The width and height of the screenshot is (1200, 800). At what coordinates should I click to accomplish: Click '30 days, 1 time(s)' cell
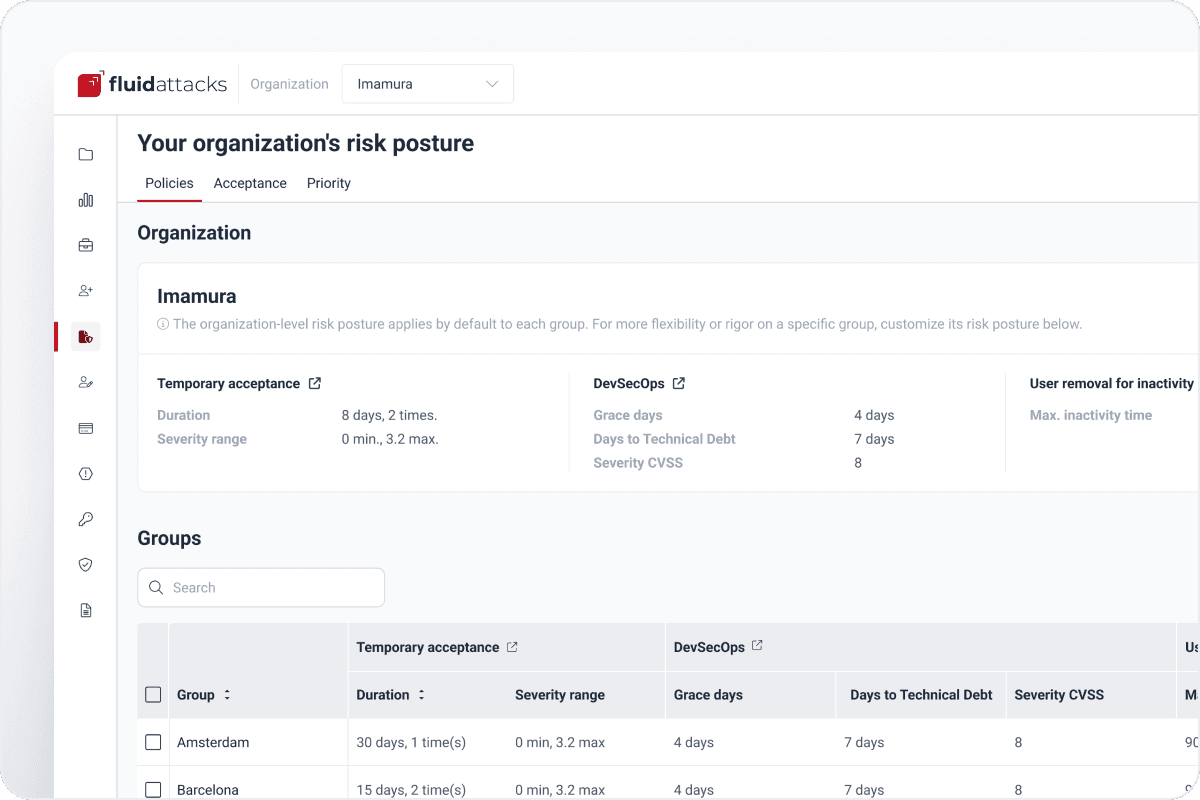tap(411, 742)
